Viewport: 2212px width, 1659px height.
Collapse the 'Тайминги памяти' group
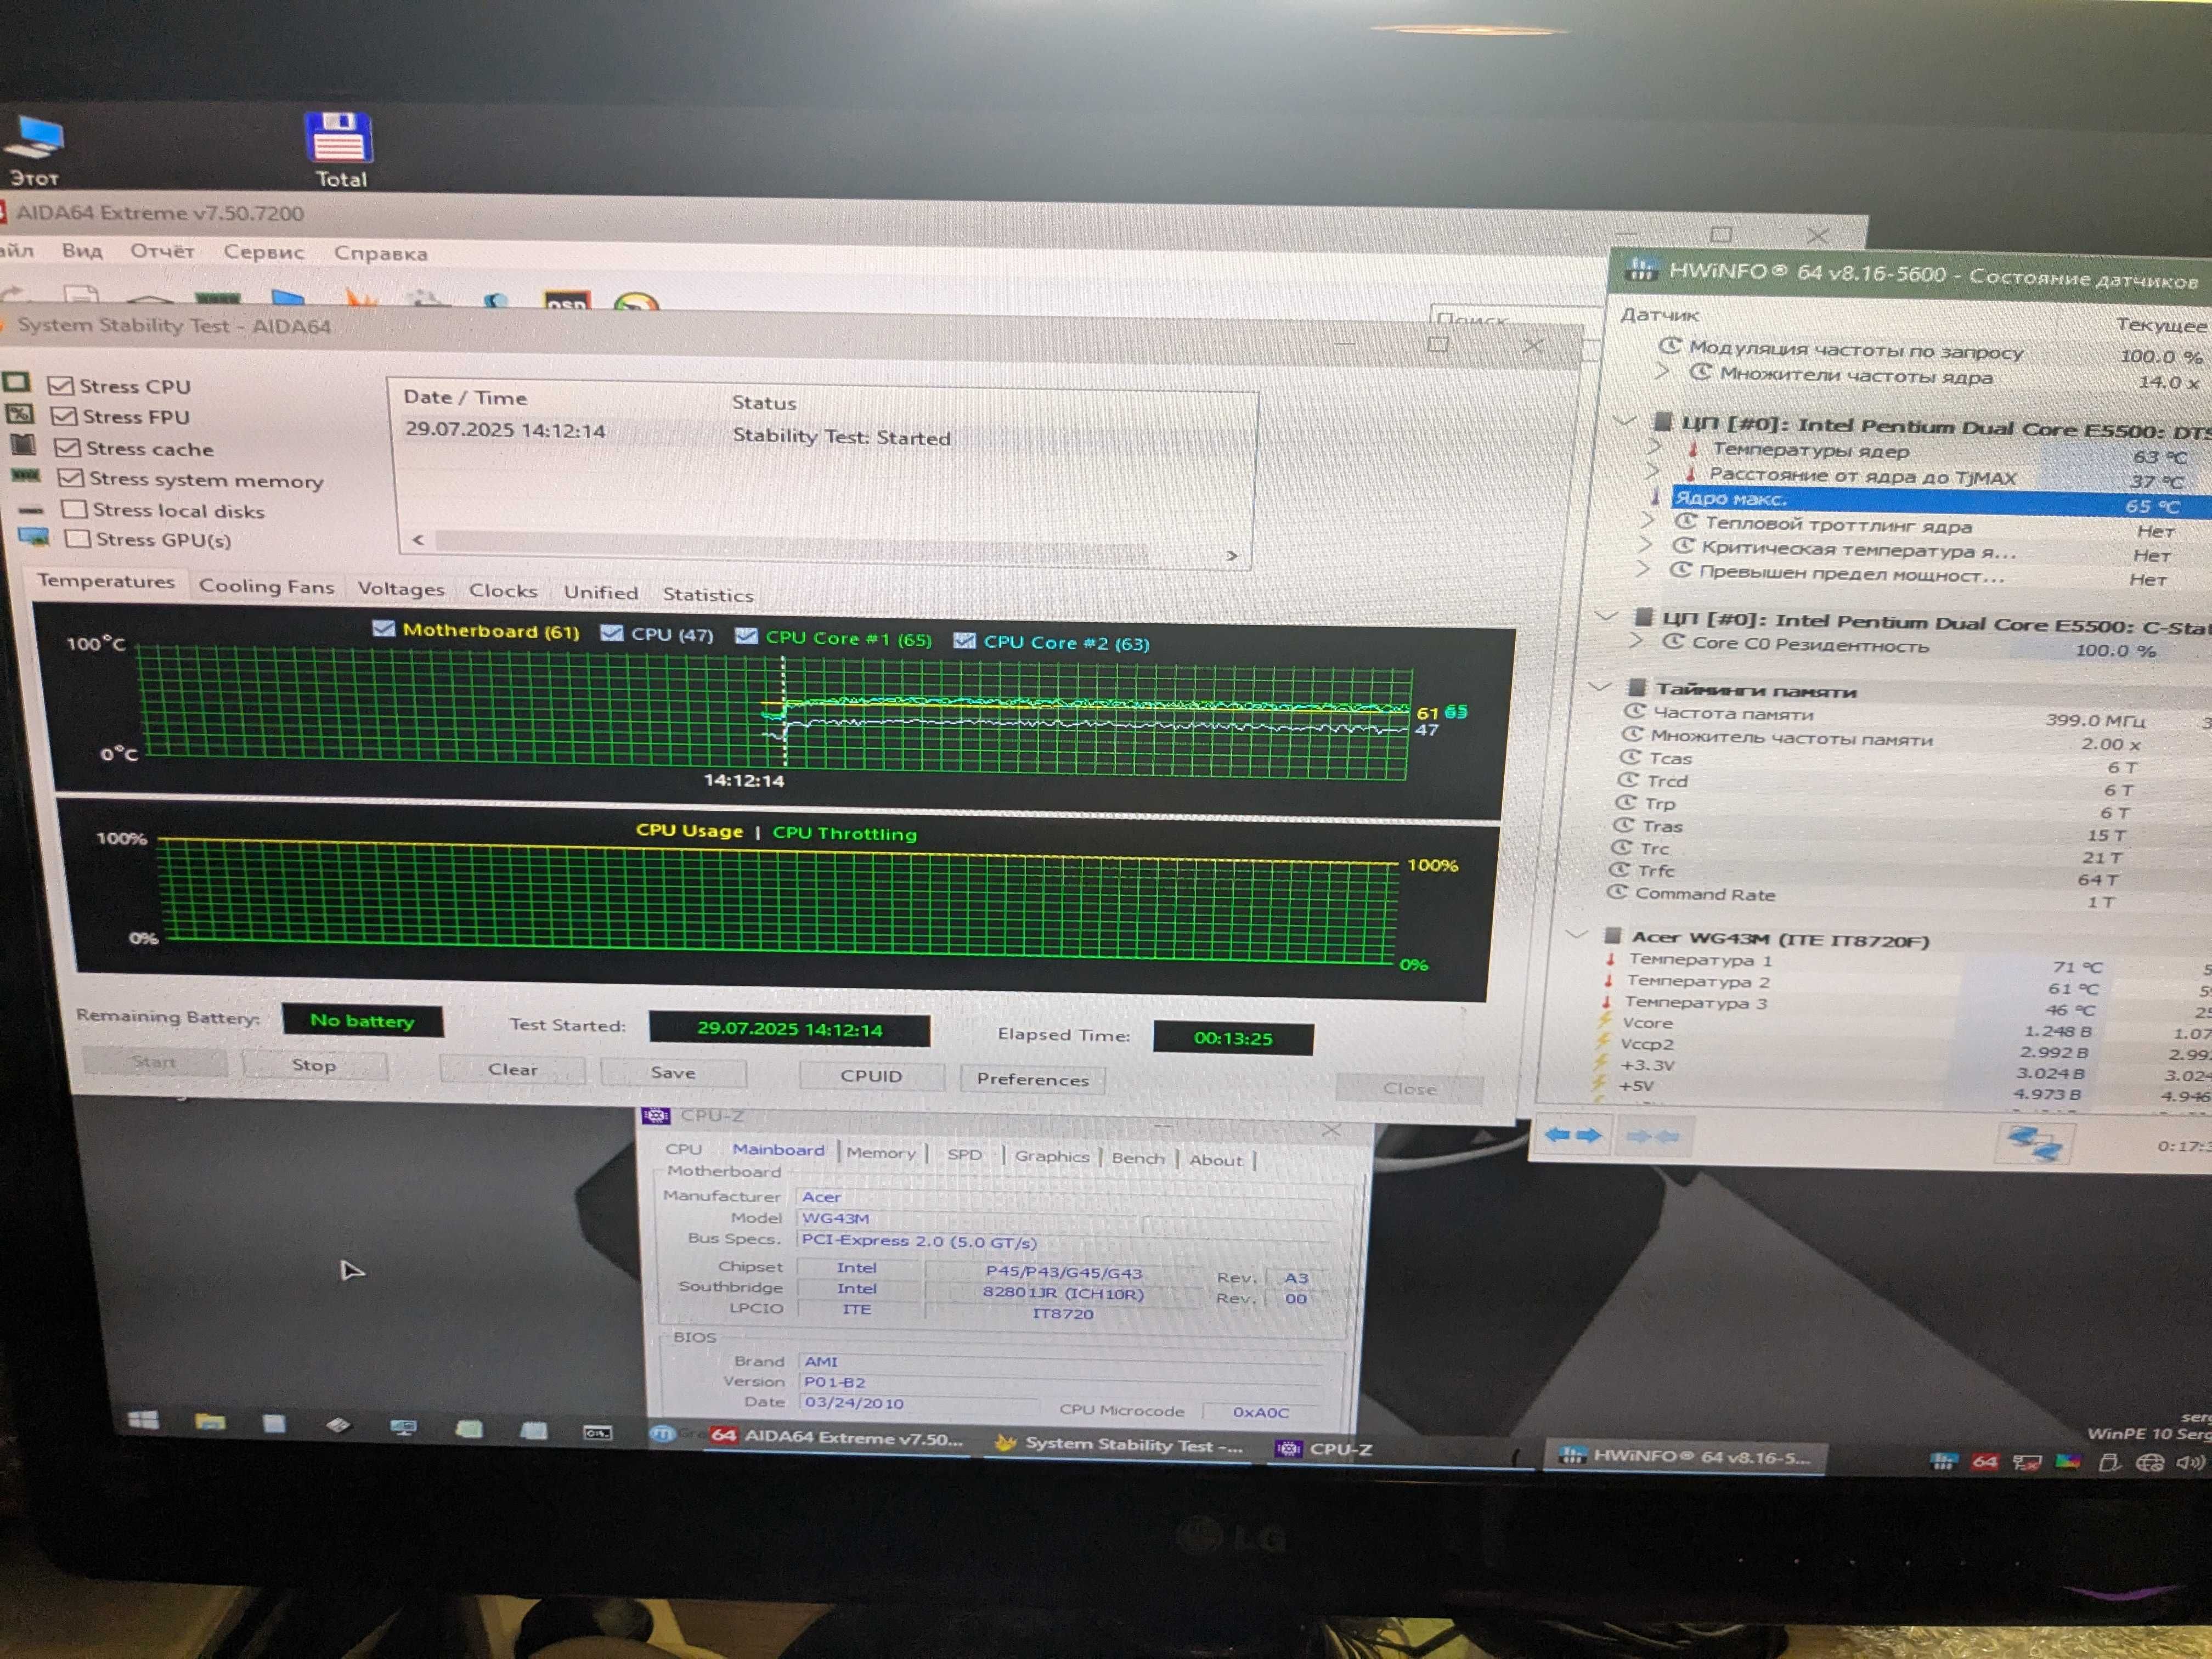click(1600, 687)
